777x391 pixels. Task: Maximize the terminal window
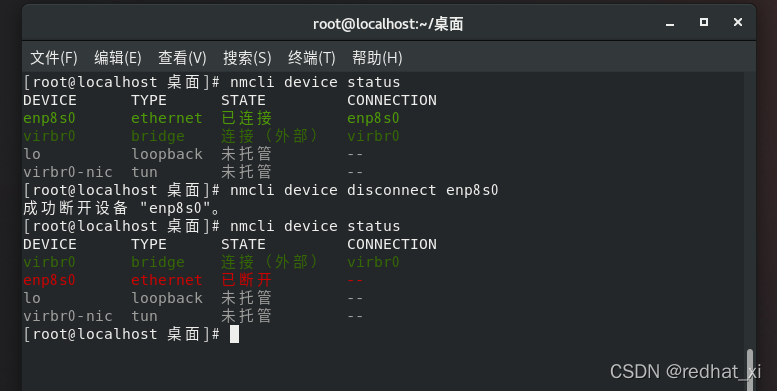tap(704, 22)
